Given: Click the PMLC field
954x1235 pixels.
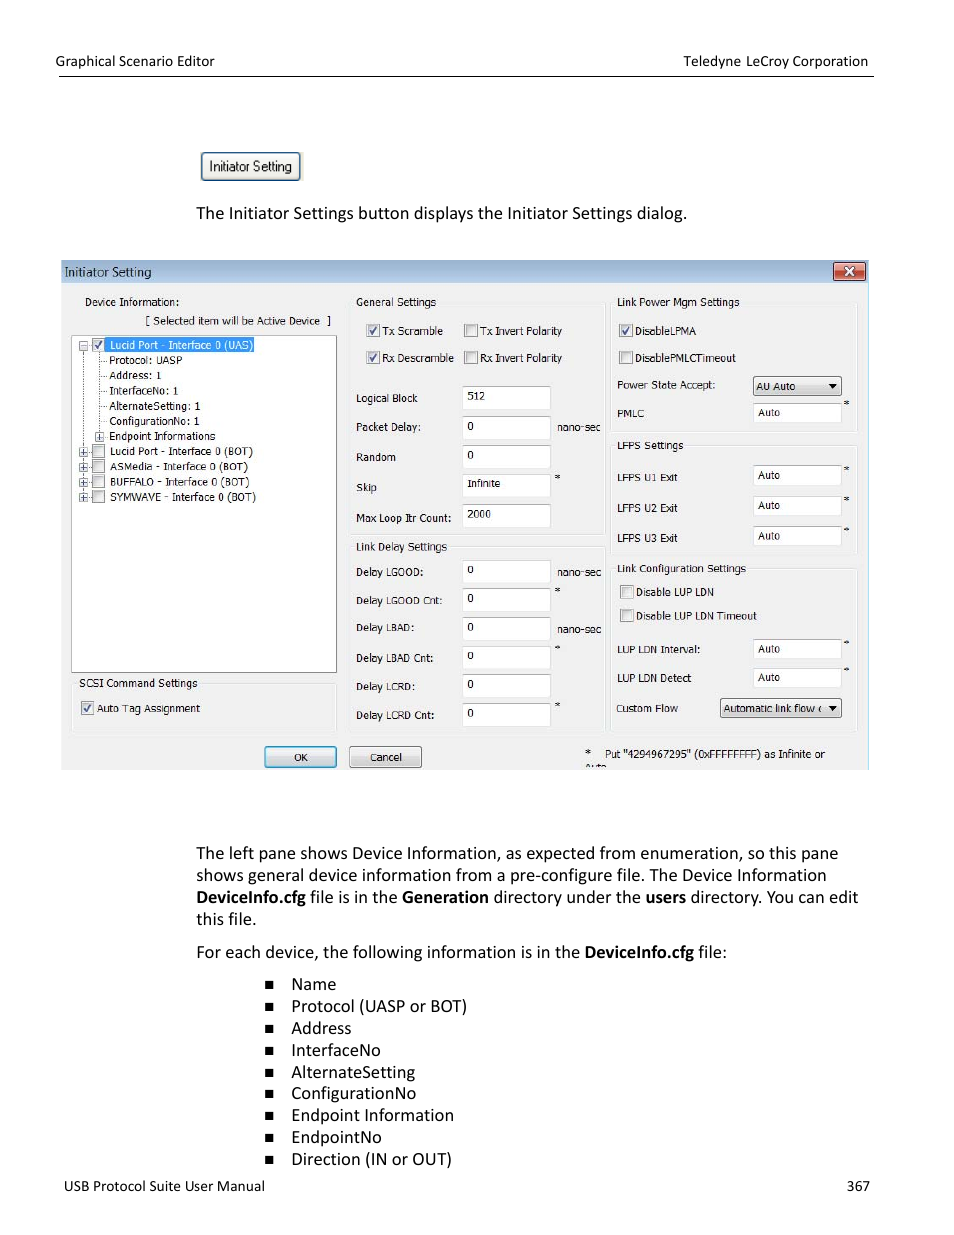Looking at the screenshot, I should pos(797,413).
